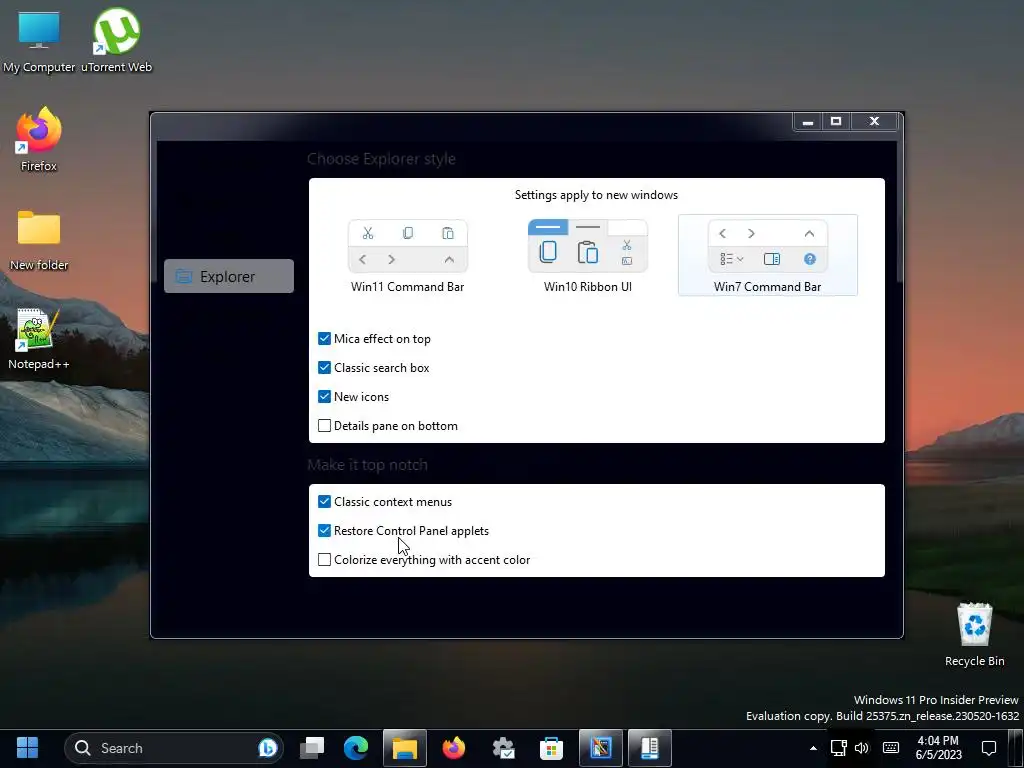The image size is (1024, 768).
Task: Select the Firefox desktop shortcut
Action: click(39, 140)
